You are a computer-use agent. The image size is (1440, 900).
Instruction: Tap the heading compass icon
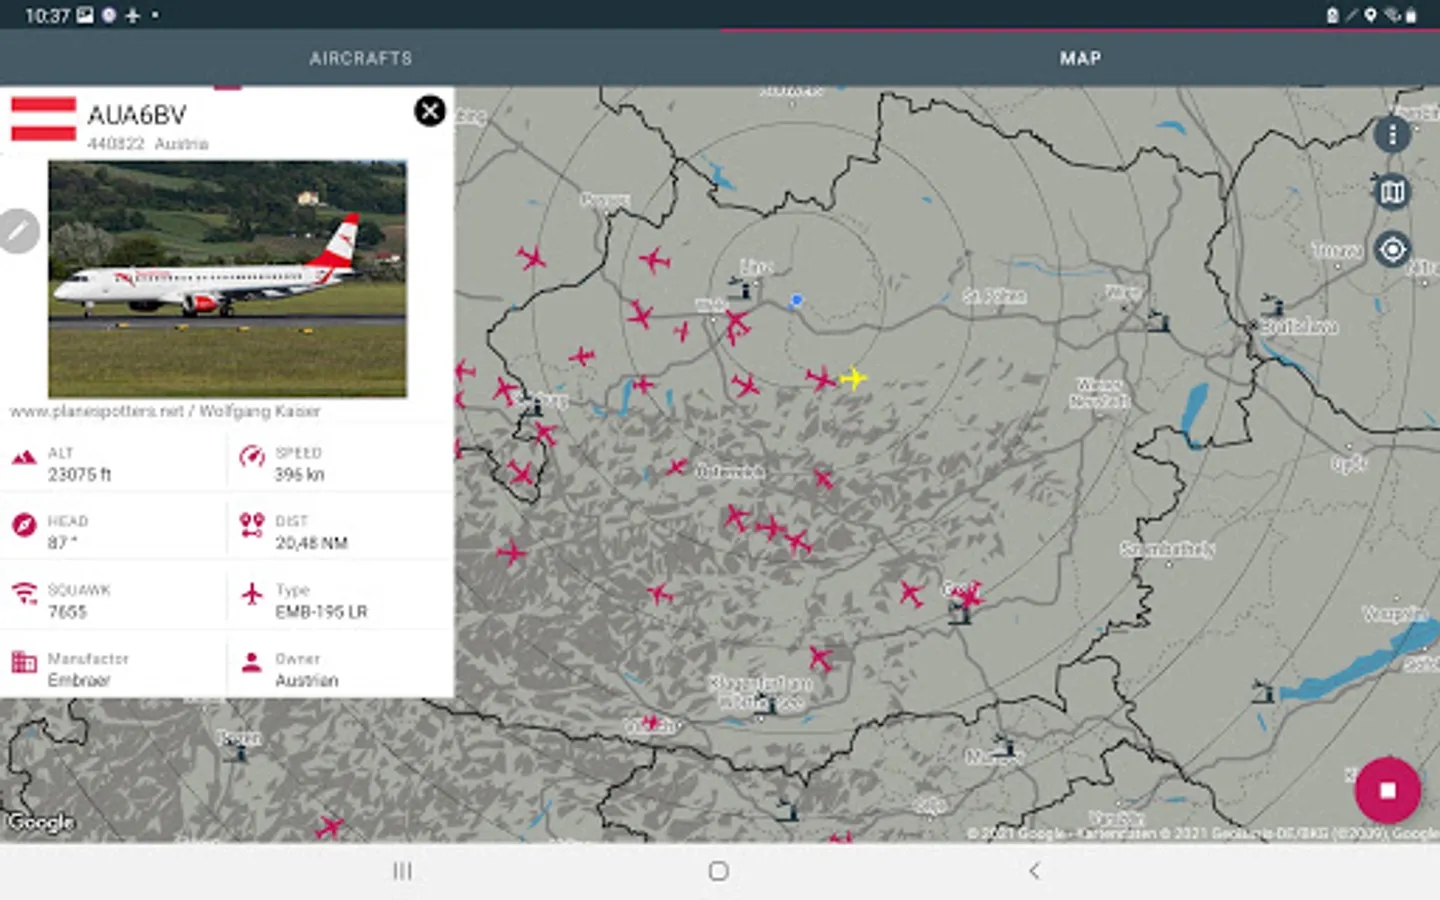pyautogui.click(x=24, y=525)
